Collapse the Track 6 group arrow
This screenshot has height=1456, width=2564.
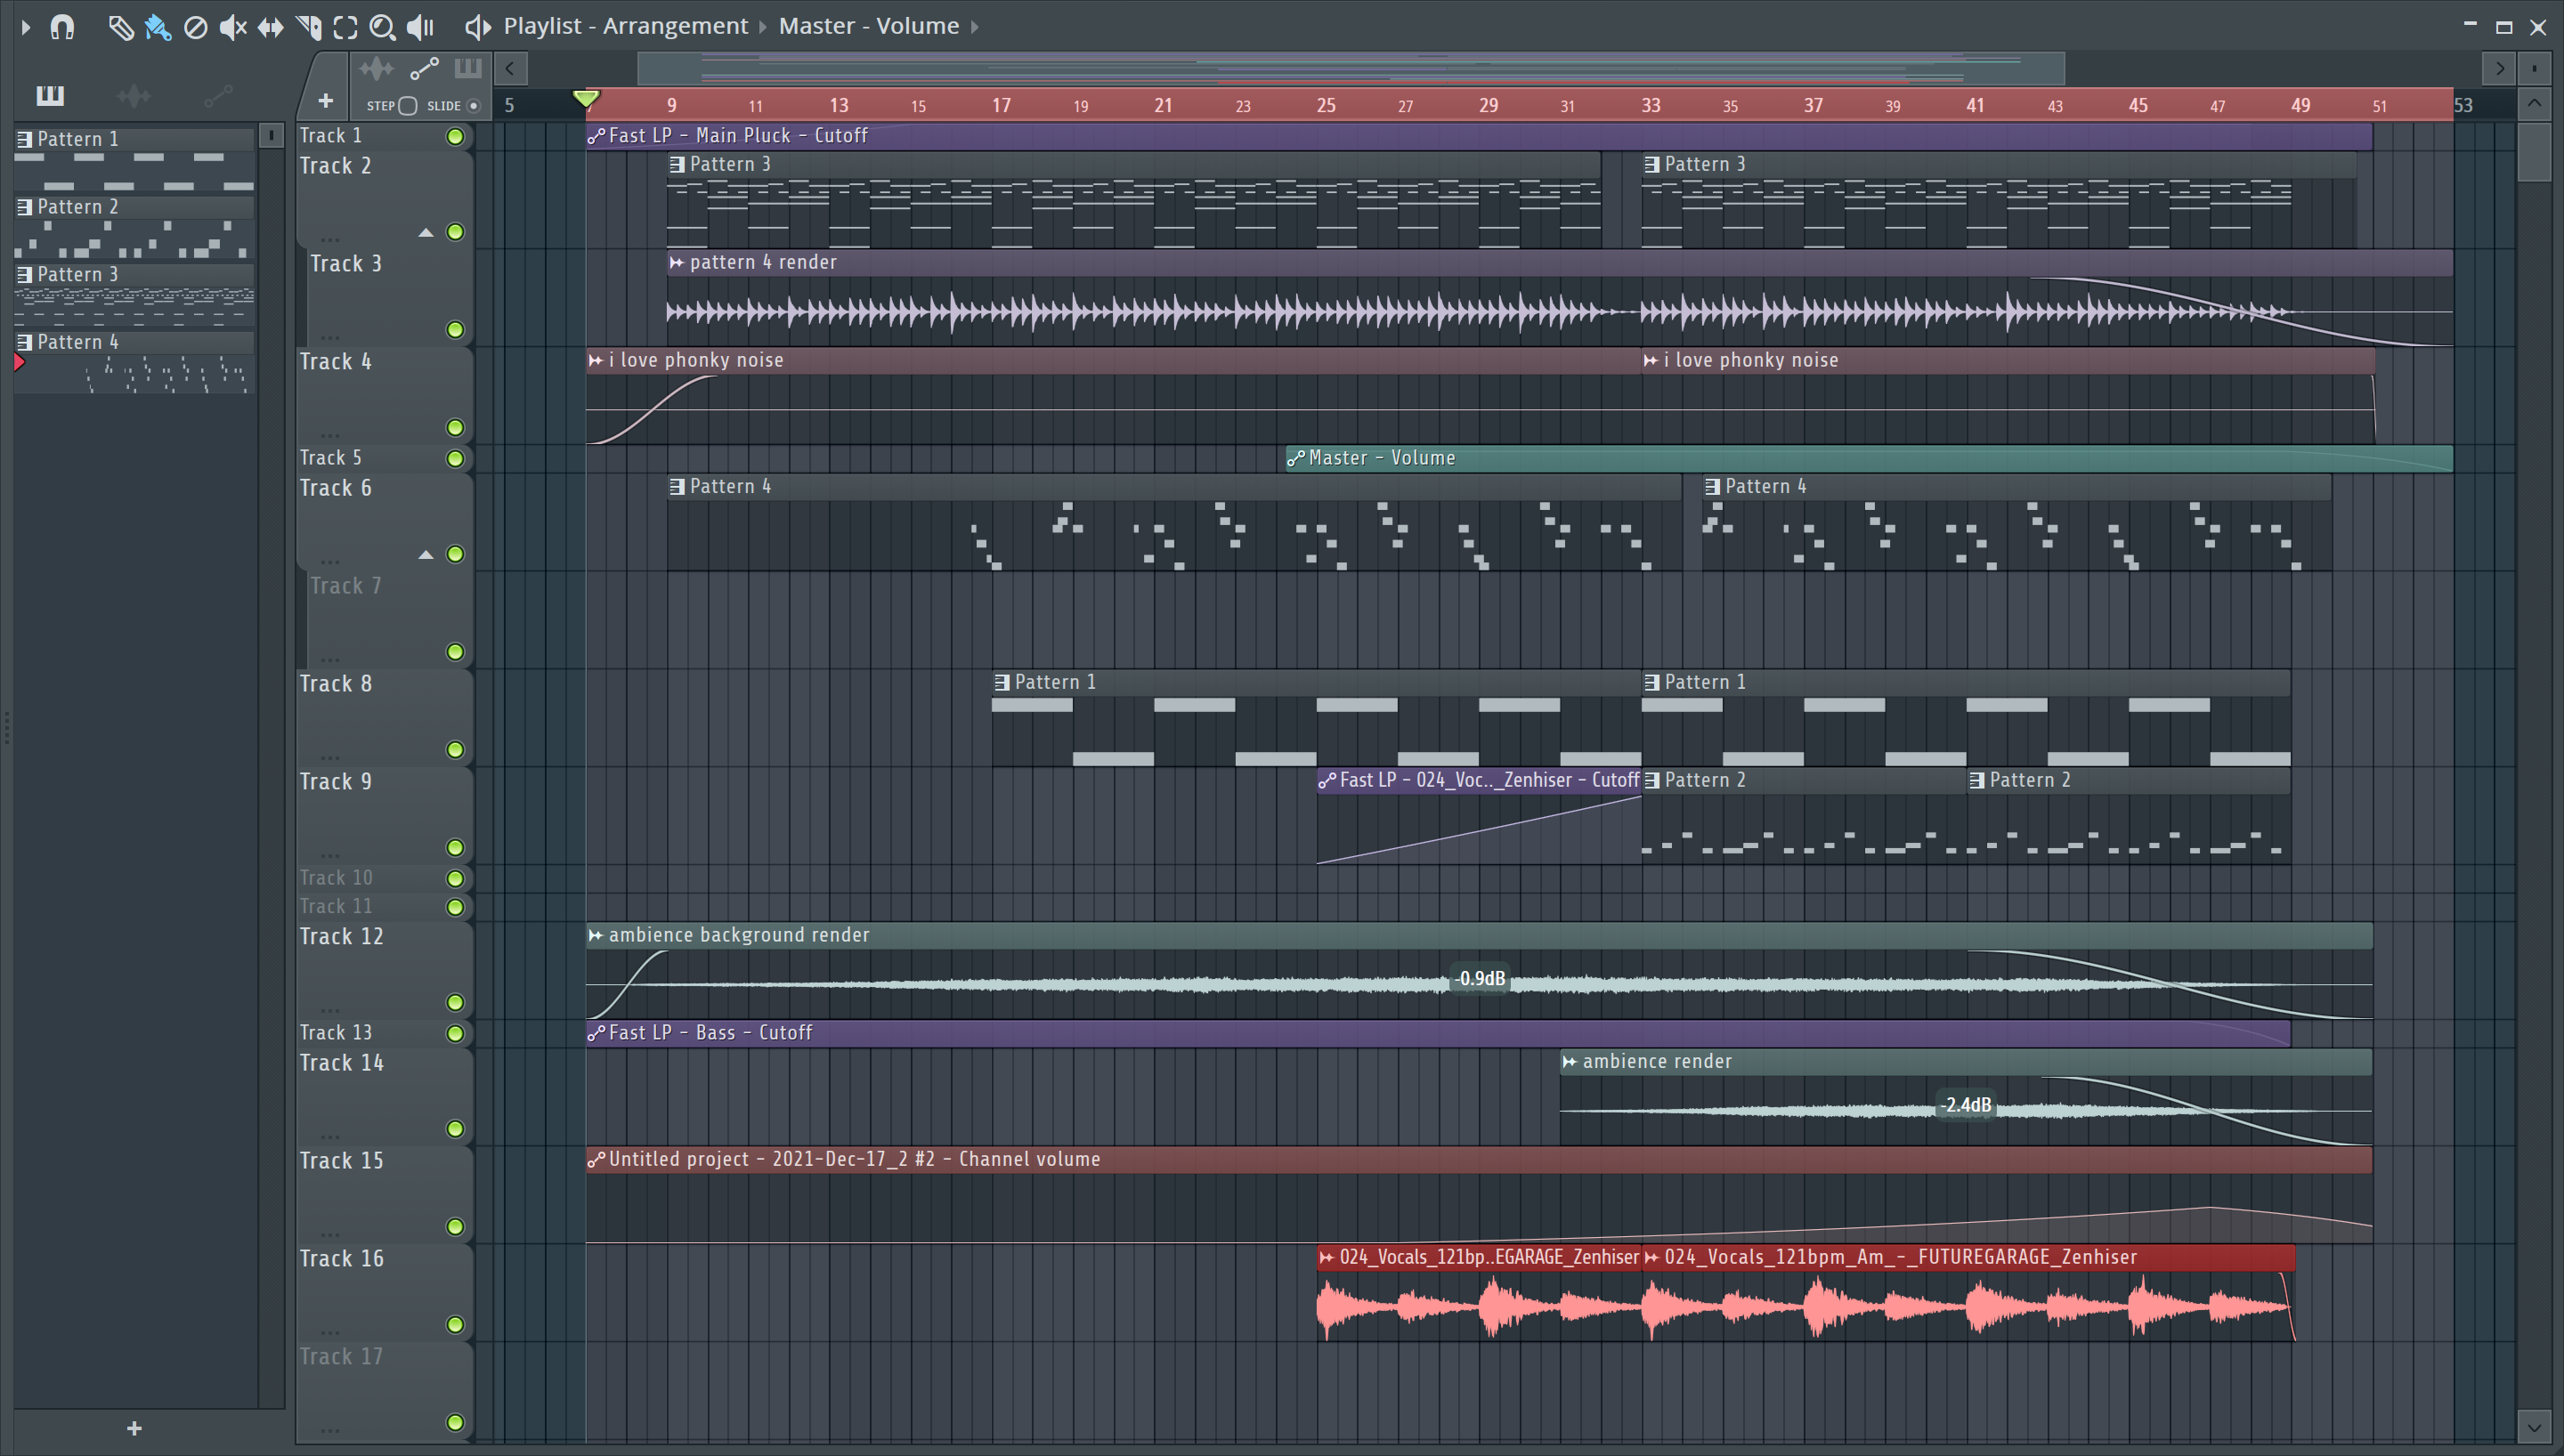click(426, 555)
